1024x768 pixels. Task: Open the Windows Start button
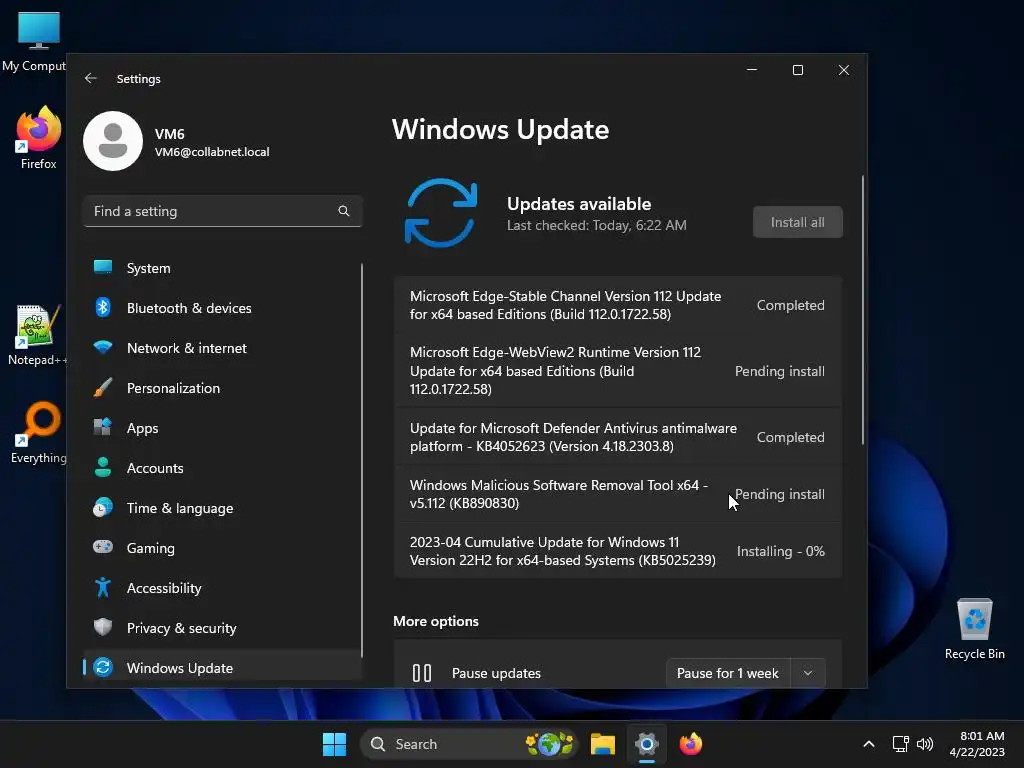click(x=334, y=744)
